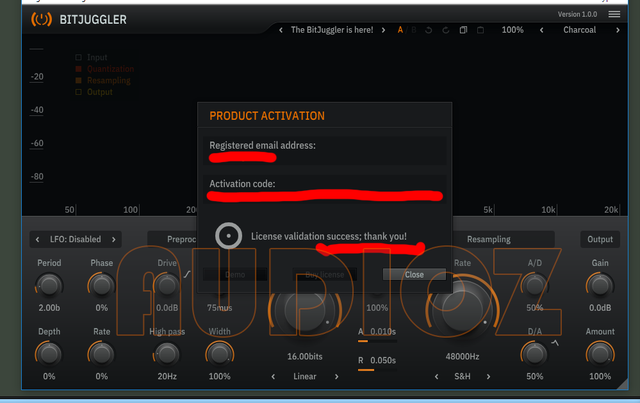Select next quantization mode after Linear

(336, 376)
